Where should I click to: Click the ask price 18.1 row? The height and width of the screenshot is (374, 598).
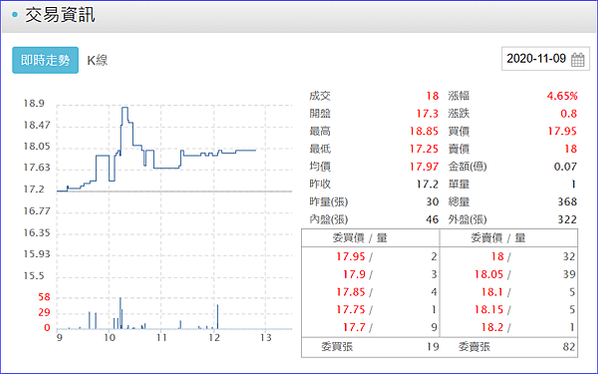point(509,292)
